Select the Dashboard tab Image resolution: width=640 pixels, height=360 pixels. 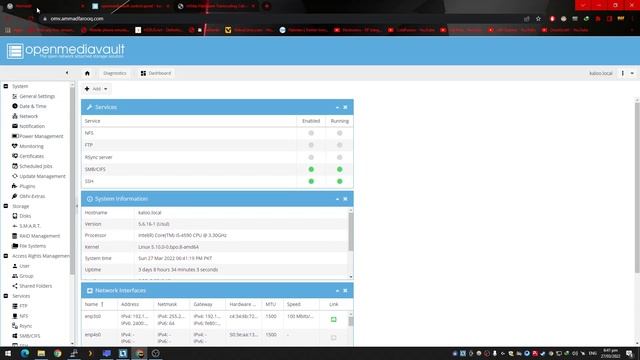(156, 73)
